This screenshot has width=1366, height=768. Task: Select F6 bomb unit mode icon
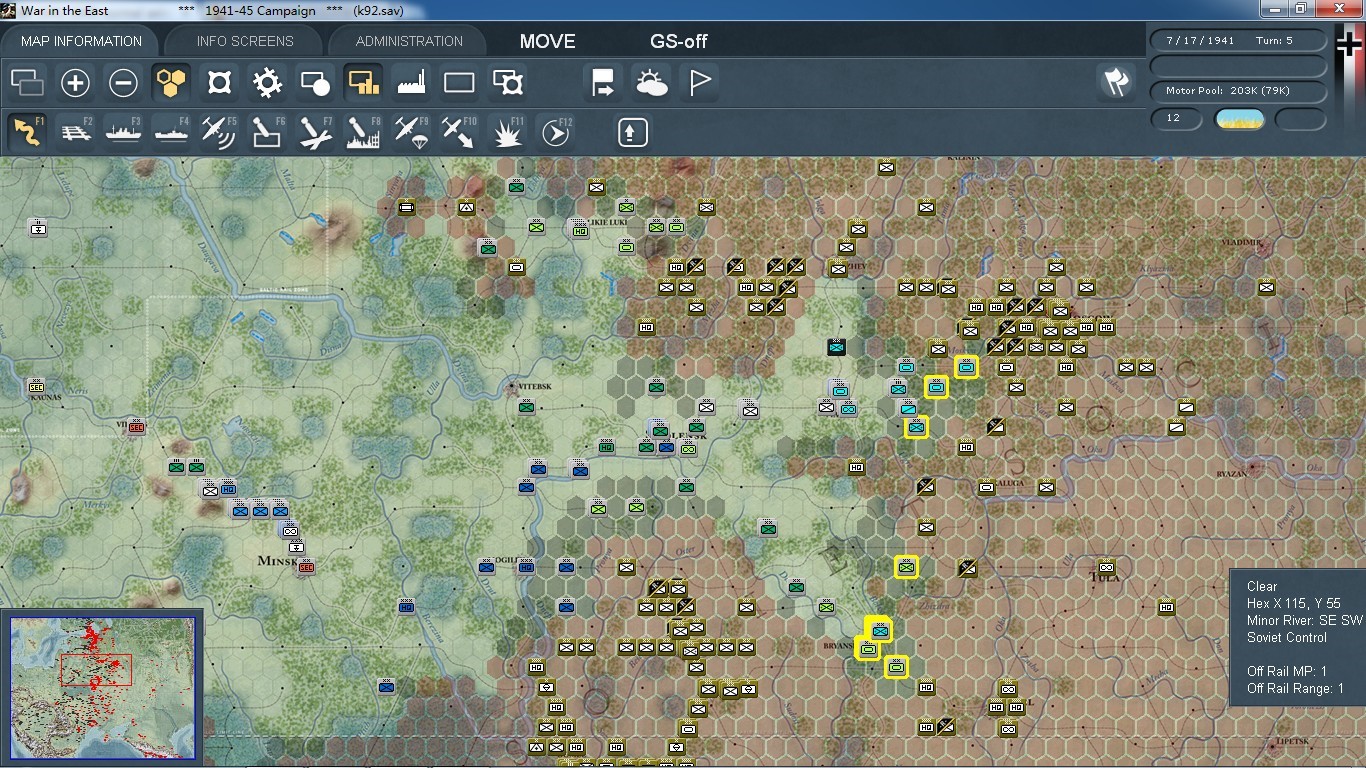267,132
